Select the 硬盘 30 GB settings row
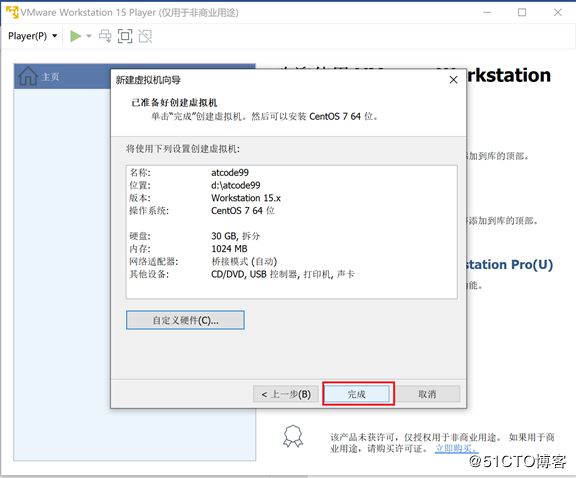This screenshot has height=478, width=576. [x=291, y=236]
